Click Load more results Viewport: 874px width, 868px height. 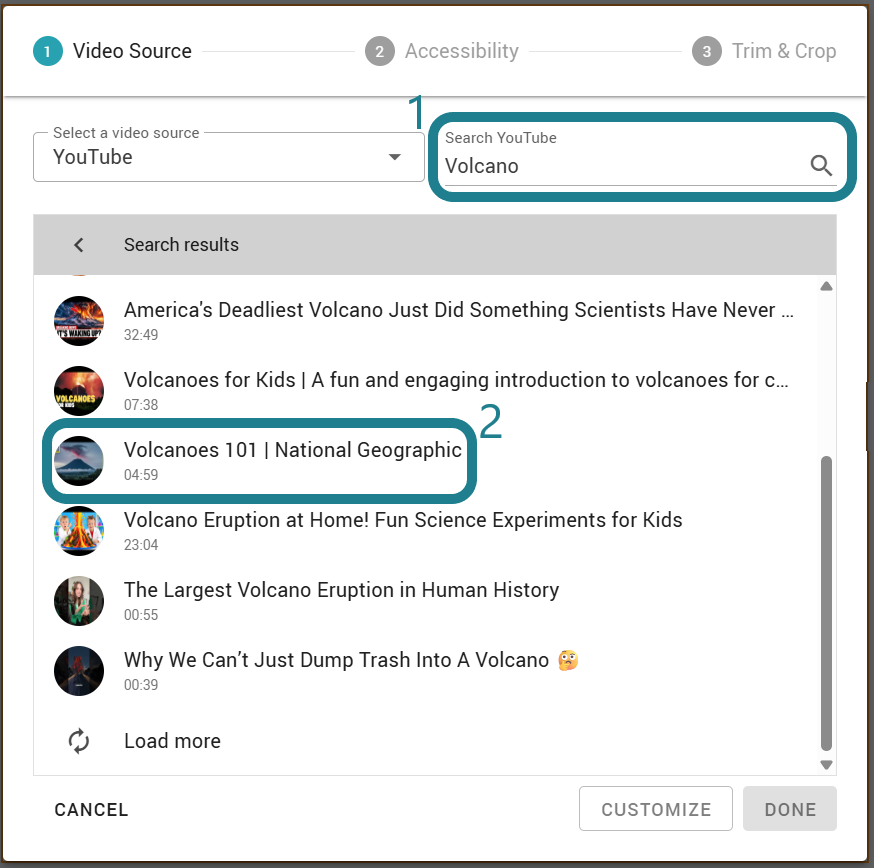[172, 741]
